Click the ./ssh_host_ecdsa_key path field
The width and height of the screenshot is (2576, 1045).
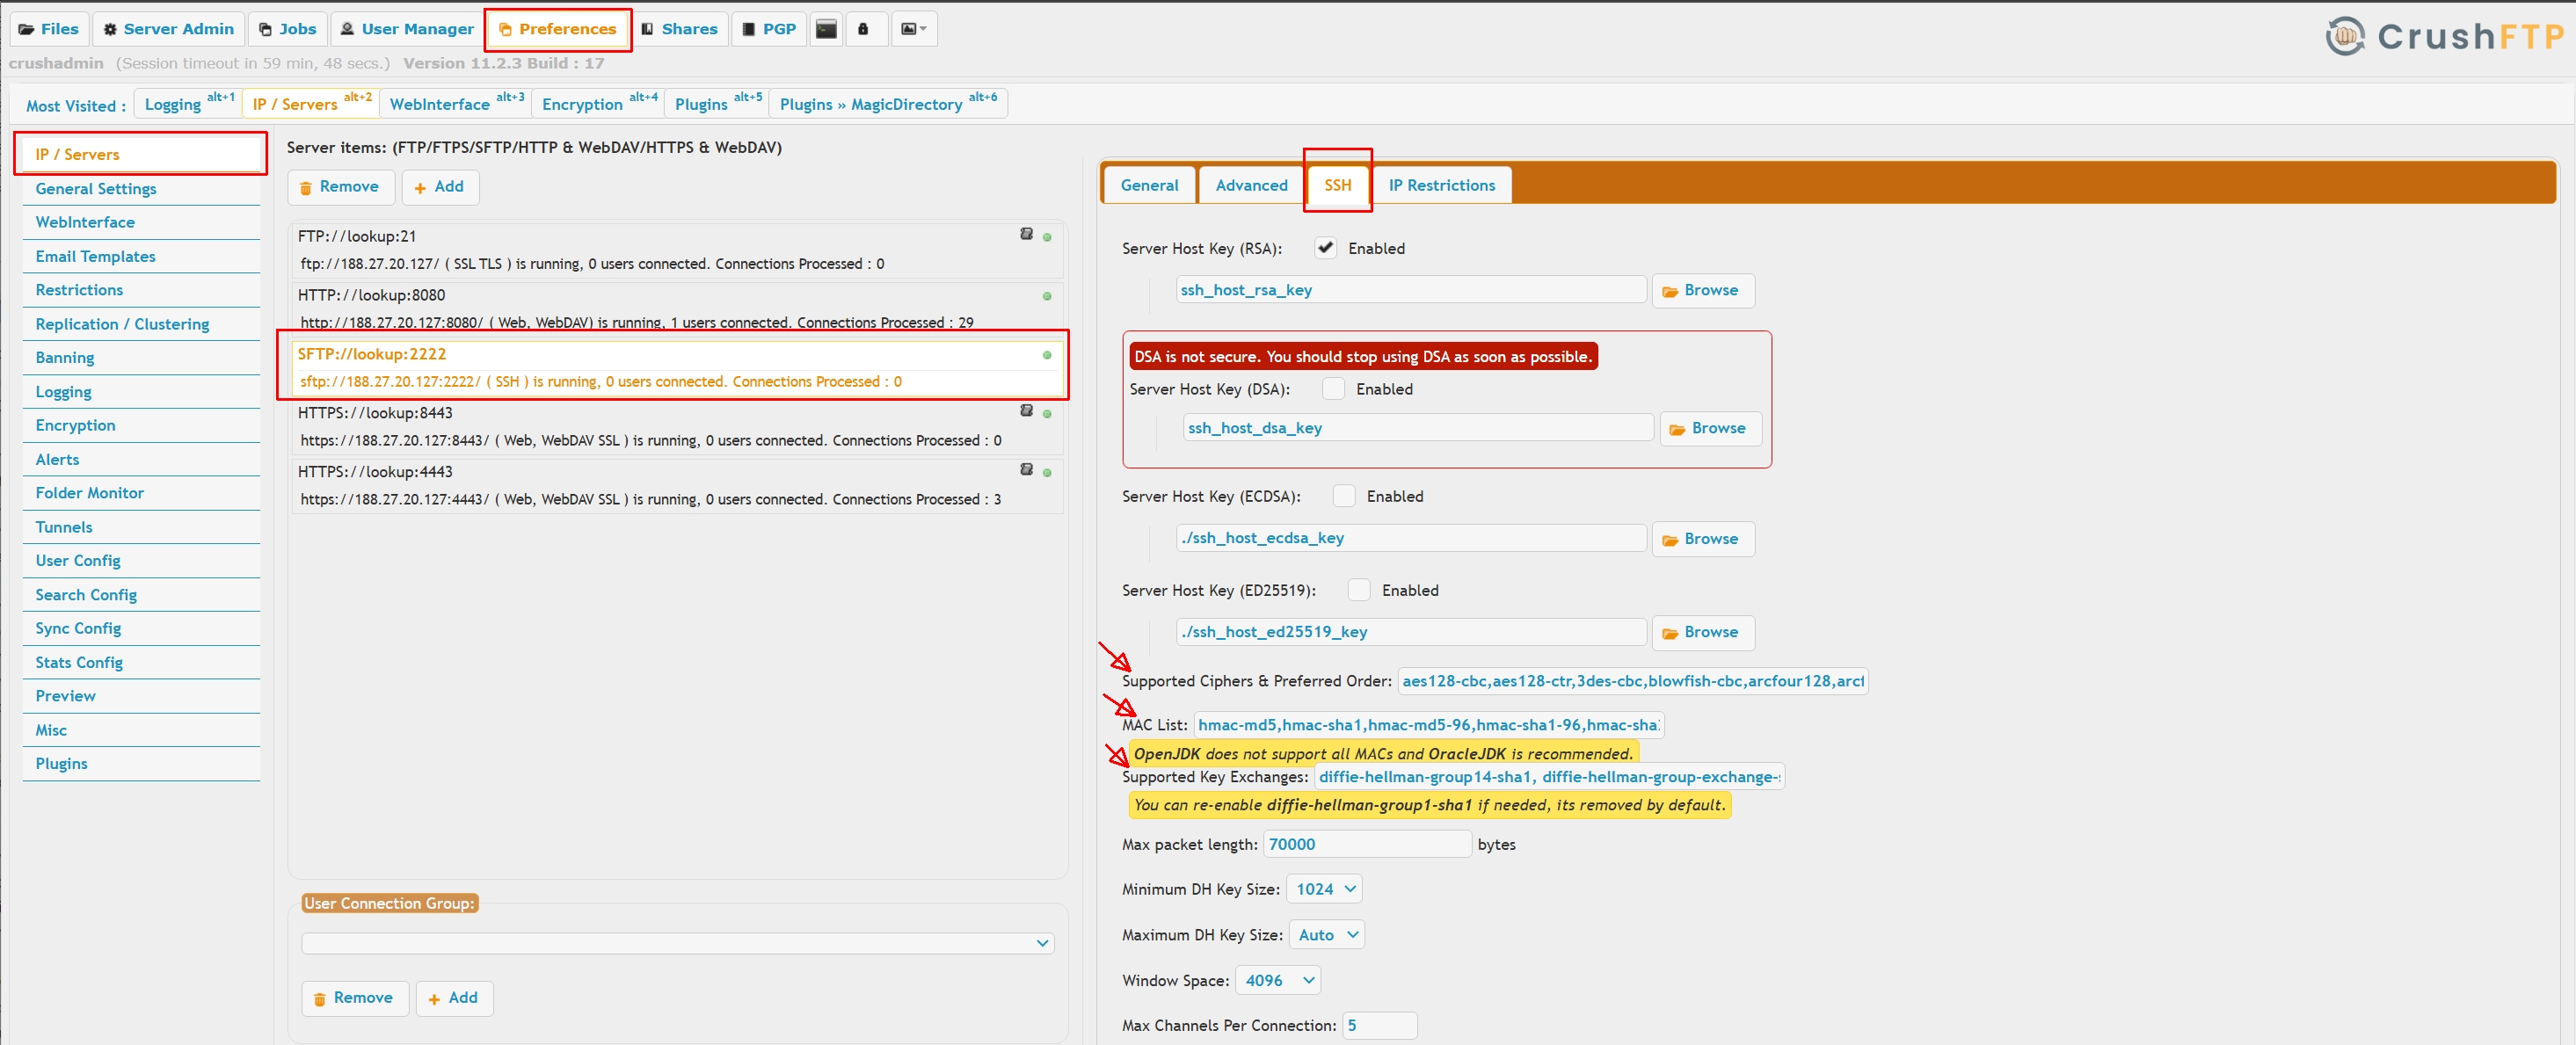pyautogui.click(x=1411, y=538)
